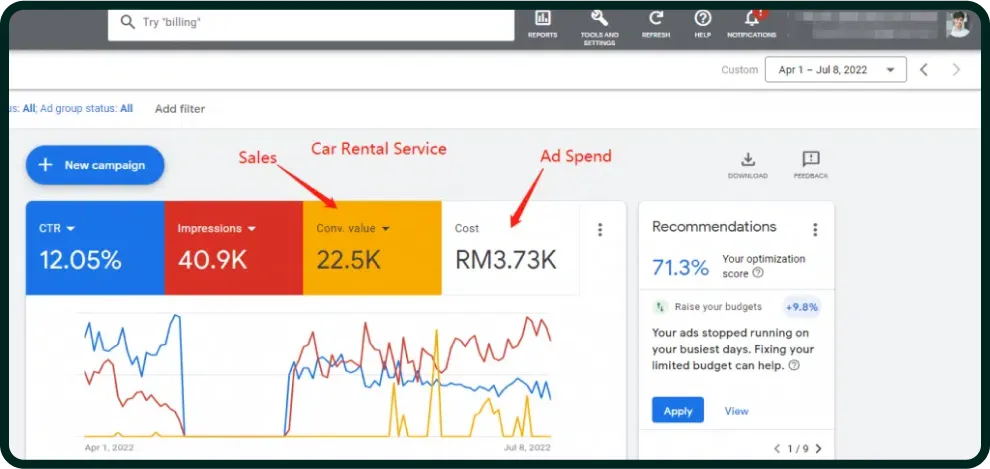This screenshot has width=990, height=469.
Task: Click the 1 / 9 pagination text
Action: (x=797, y=449)
